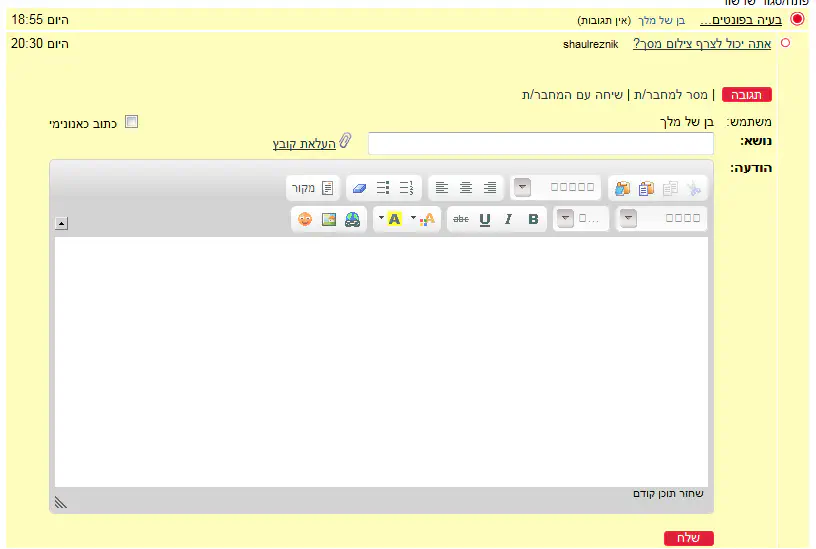The image size is (816, 549).
Task: Toggle strikethrough text formatting
Action: [460, 219]
